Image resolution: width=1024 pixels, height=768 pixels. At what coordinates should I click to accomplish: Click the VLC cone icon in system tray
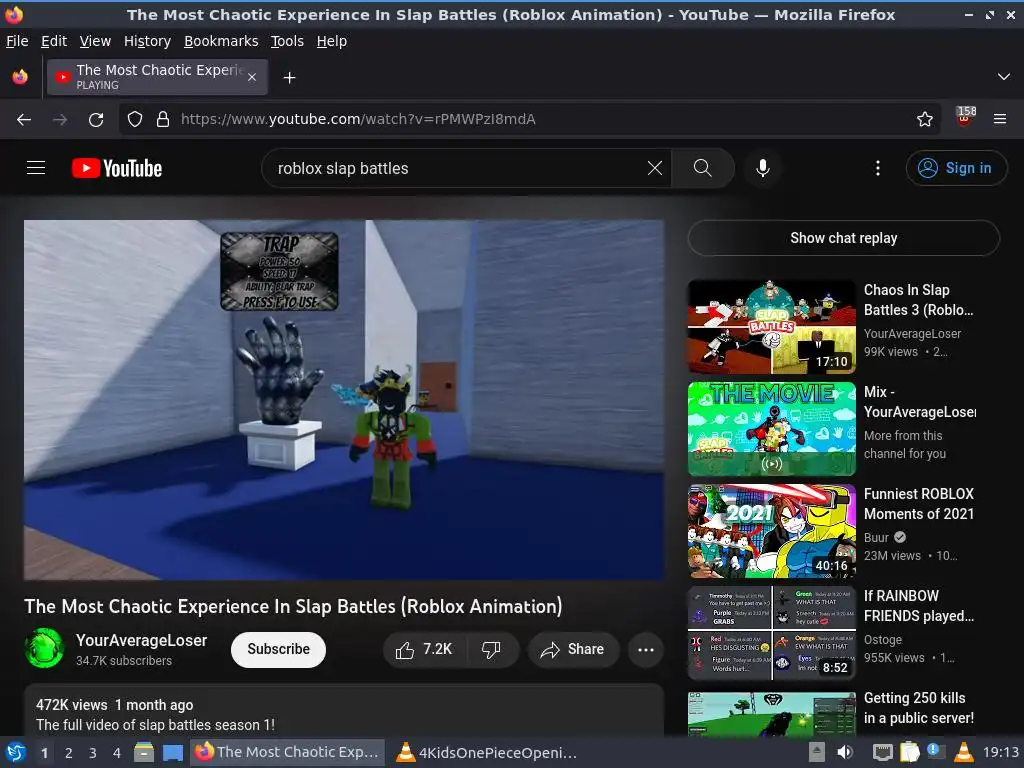coord(964,752)
